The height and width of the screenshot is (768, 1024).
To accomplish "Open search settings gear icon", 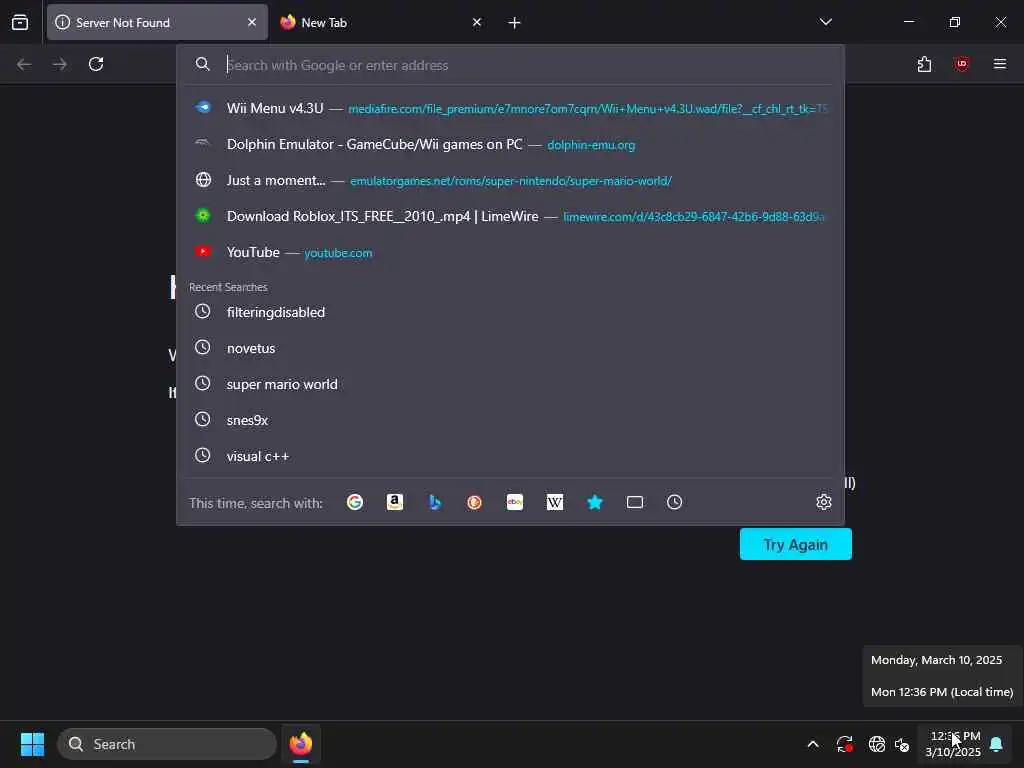I will coord(824,502).
